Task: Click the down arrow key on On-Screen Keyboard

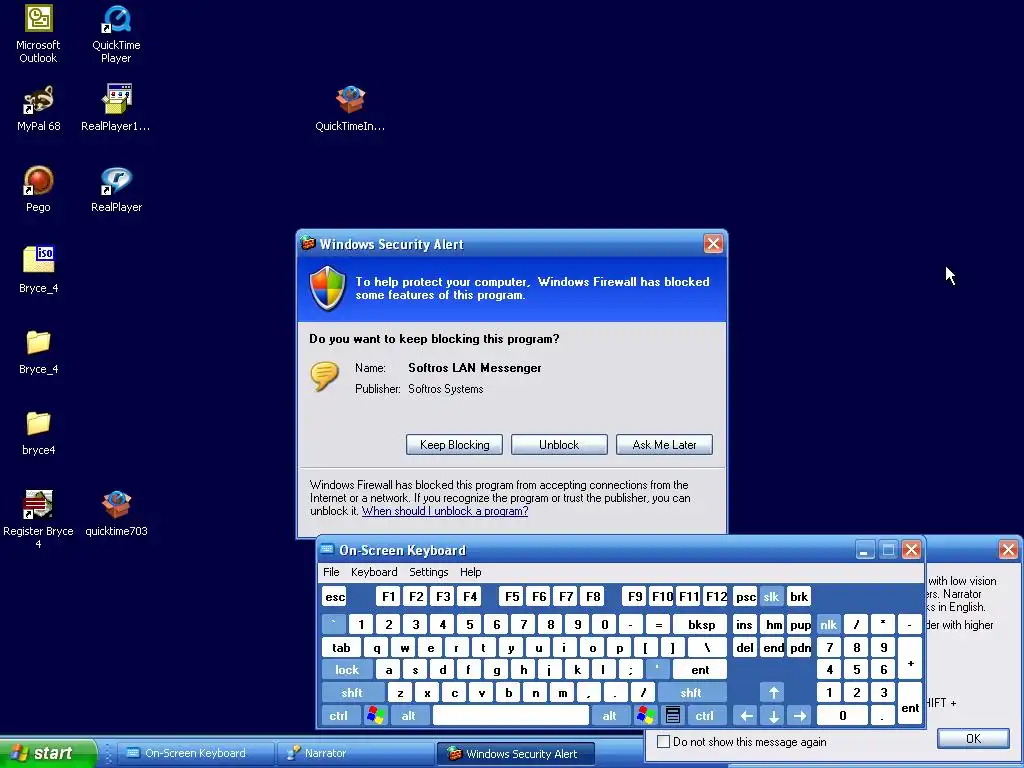Action: pyautogui.click(x=773, y=716)
